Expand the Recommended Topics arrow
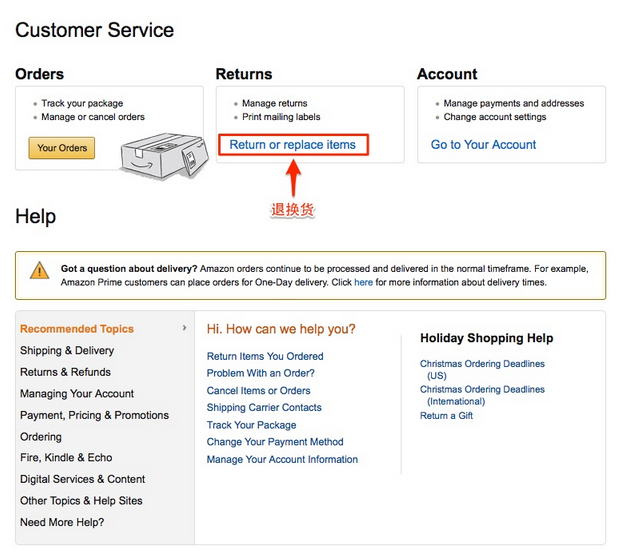The height and width of the screenshot is (552, 620). point(184,328)
